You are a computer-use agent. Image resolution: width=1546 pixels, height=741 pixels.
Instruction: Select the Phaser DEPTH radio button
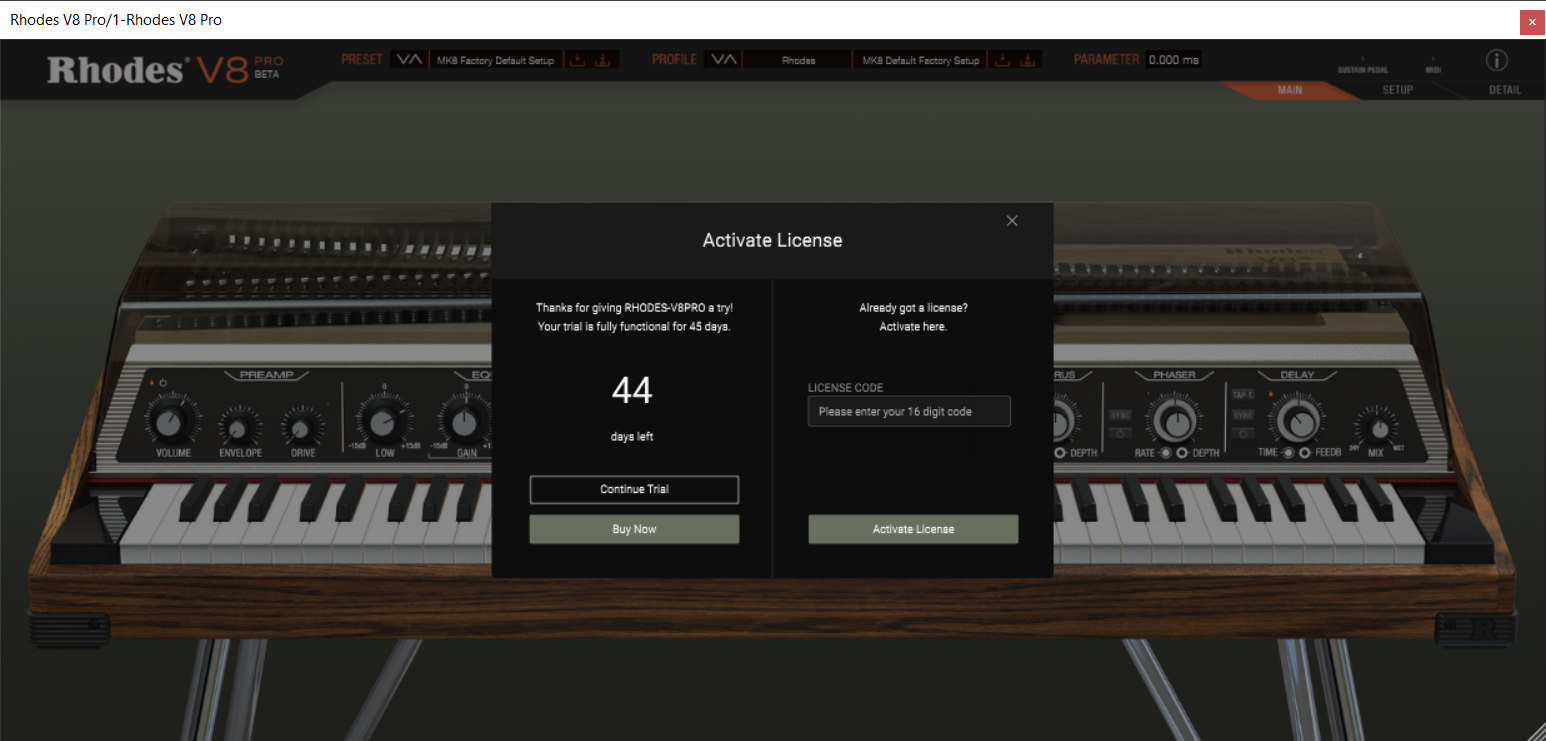(1182, 453)
